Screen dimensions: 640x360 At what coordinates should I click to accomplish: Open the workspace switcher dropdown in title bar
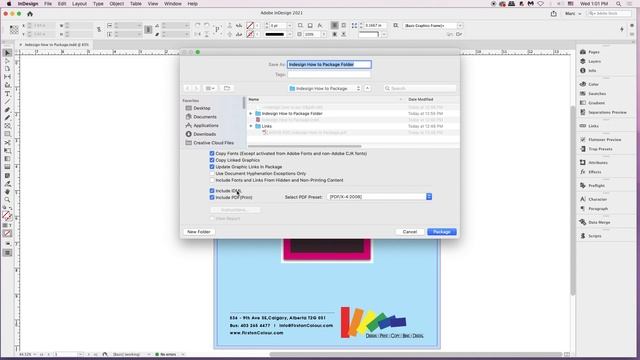click(573, 13)
